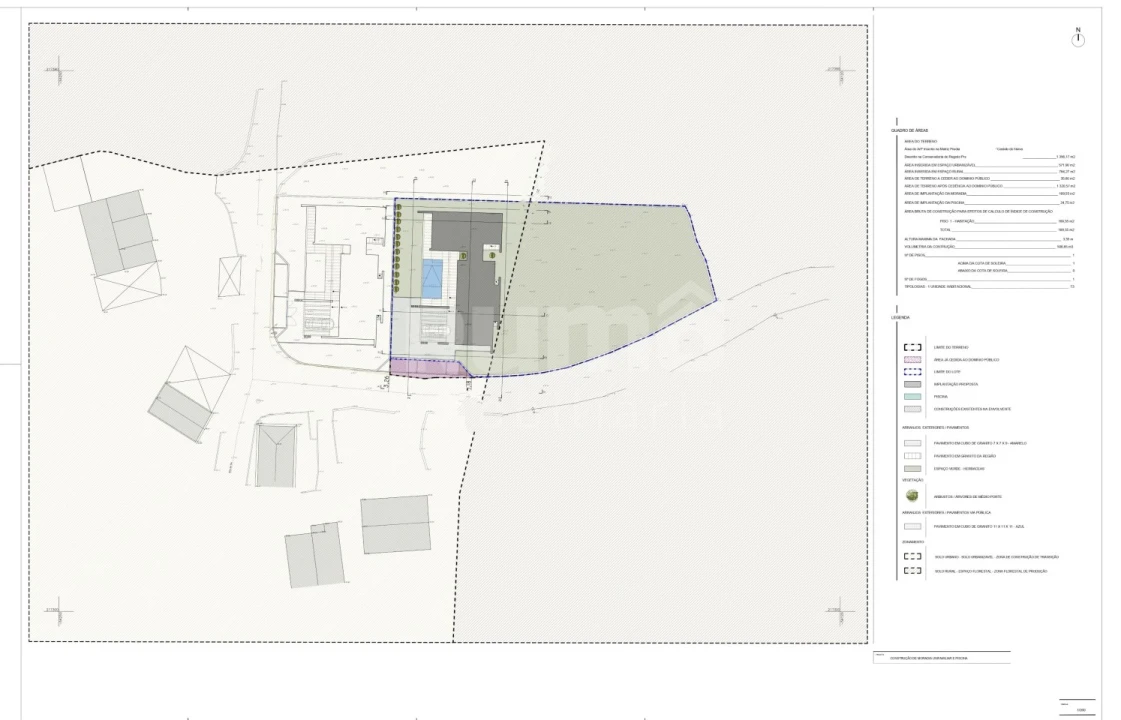
Task: Click the north arrow compass symbol
Action: (1077, 37)
